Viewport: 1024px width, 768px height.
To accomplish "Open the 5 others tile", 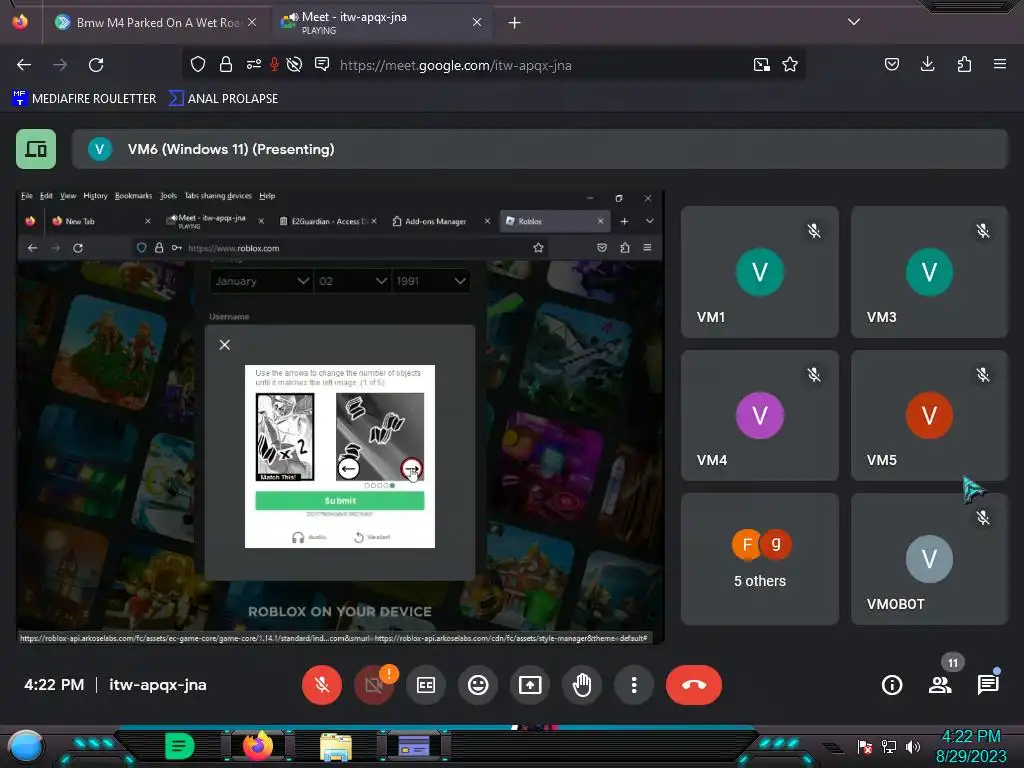I will tap(760, 559).
